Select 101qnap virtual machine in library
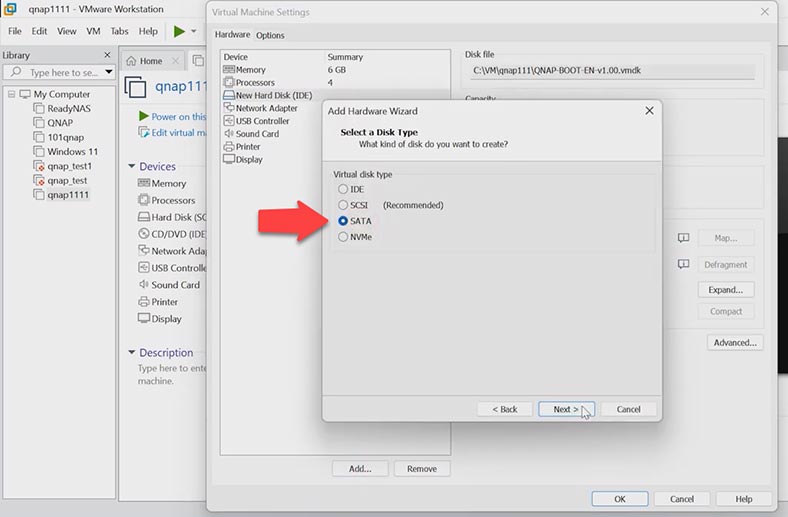This screenshot has width=788, height=517. 59,137
